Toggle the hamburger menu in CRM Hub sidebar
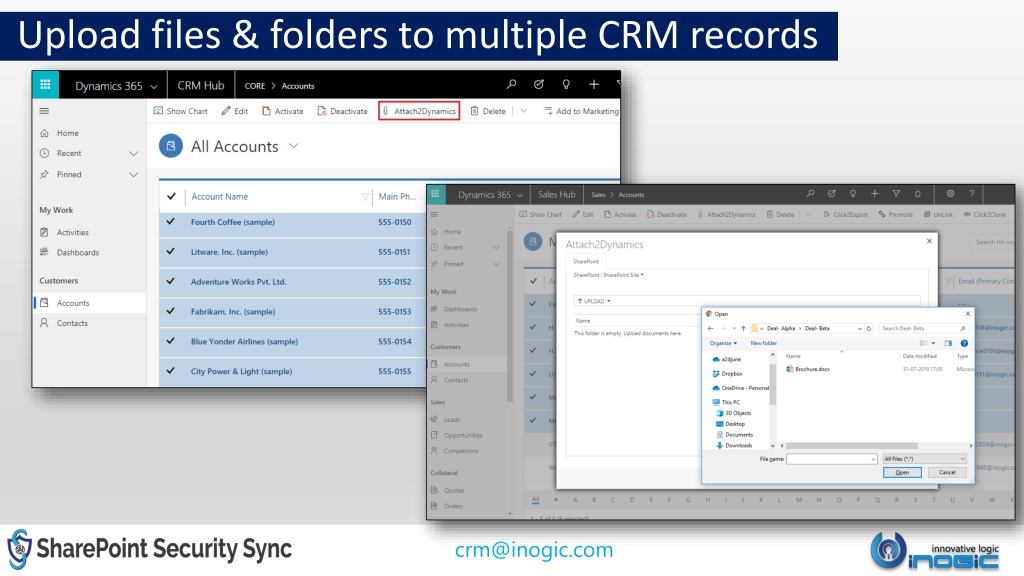Image resolution: width=1024 pixels, height=576 pixels. [44, 111]
